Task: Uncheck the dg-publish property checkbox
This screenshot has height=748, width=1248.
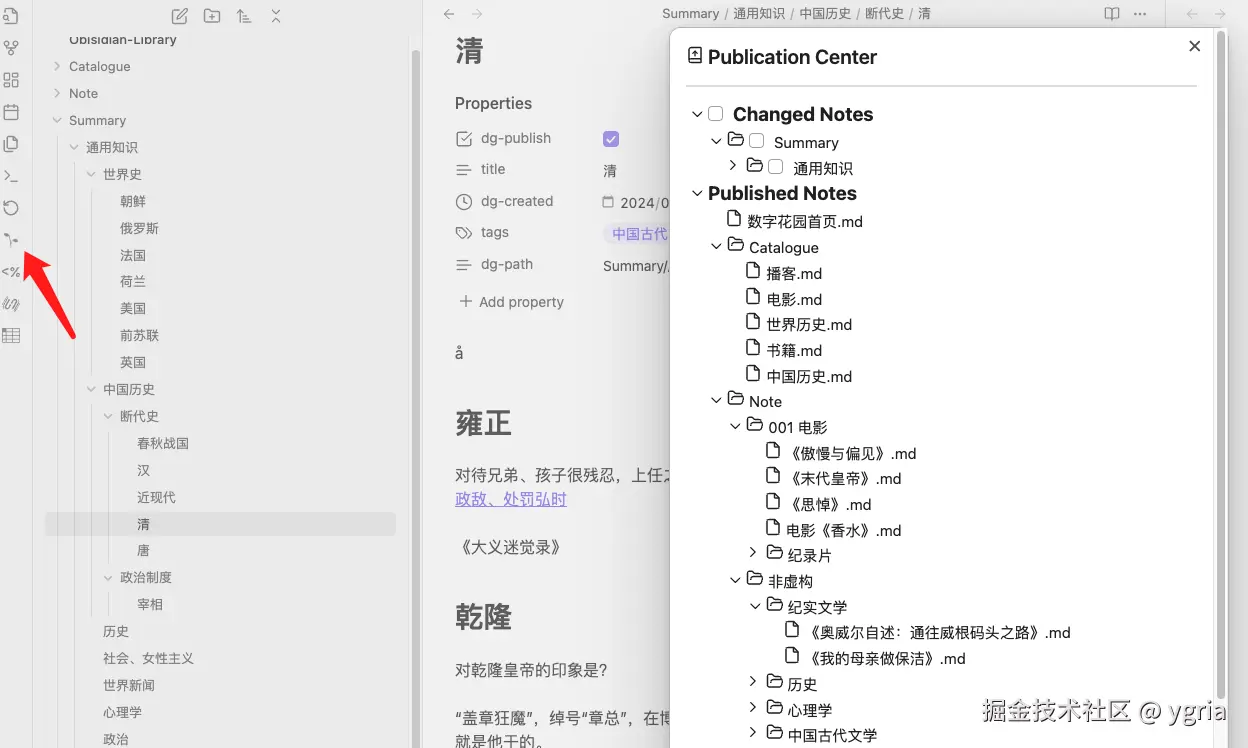Action: (611, 139)
